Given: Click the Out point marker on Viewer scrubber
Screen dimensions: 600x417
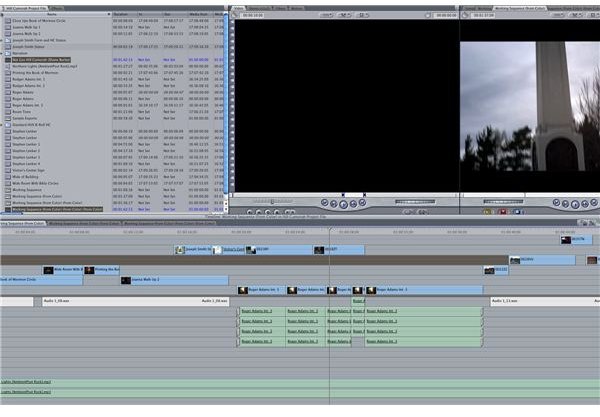Looking at the screenshot, I should click(364, 195).
